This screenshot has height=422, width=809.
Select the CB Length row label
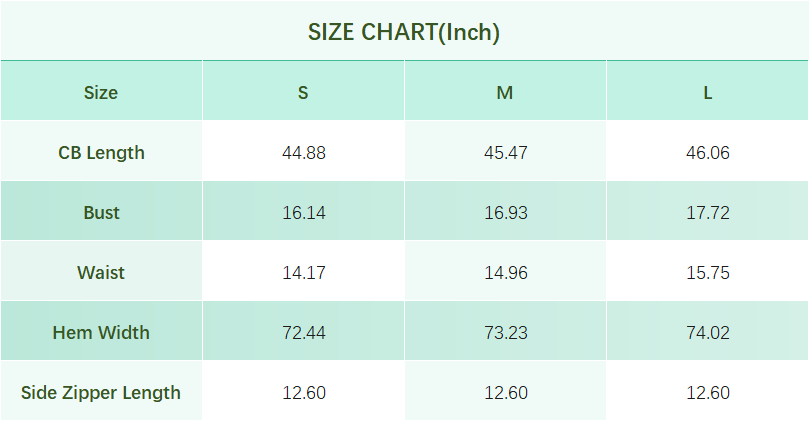[x=101, y=153]
